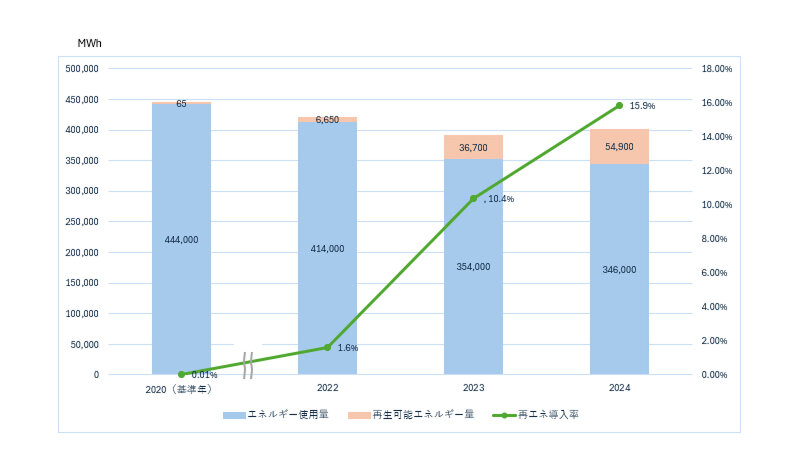This screenshot has width=800, height=470.
Task: Click the 100,000 left axis value
Action: 82,314
